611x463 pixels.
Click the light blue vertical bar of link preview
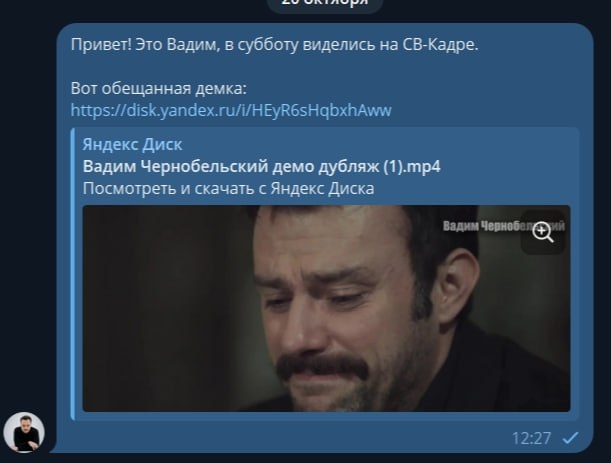click(72, 274)
